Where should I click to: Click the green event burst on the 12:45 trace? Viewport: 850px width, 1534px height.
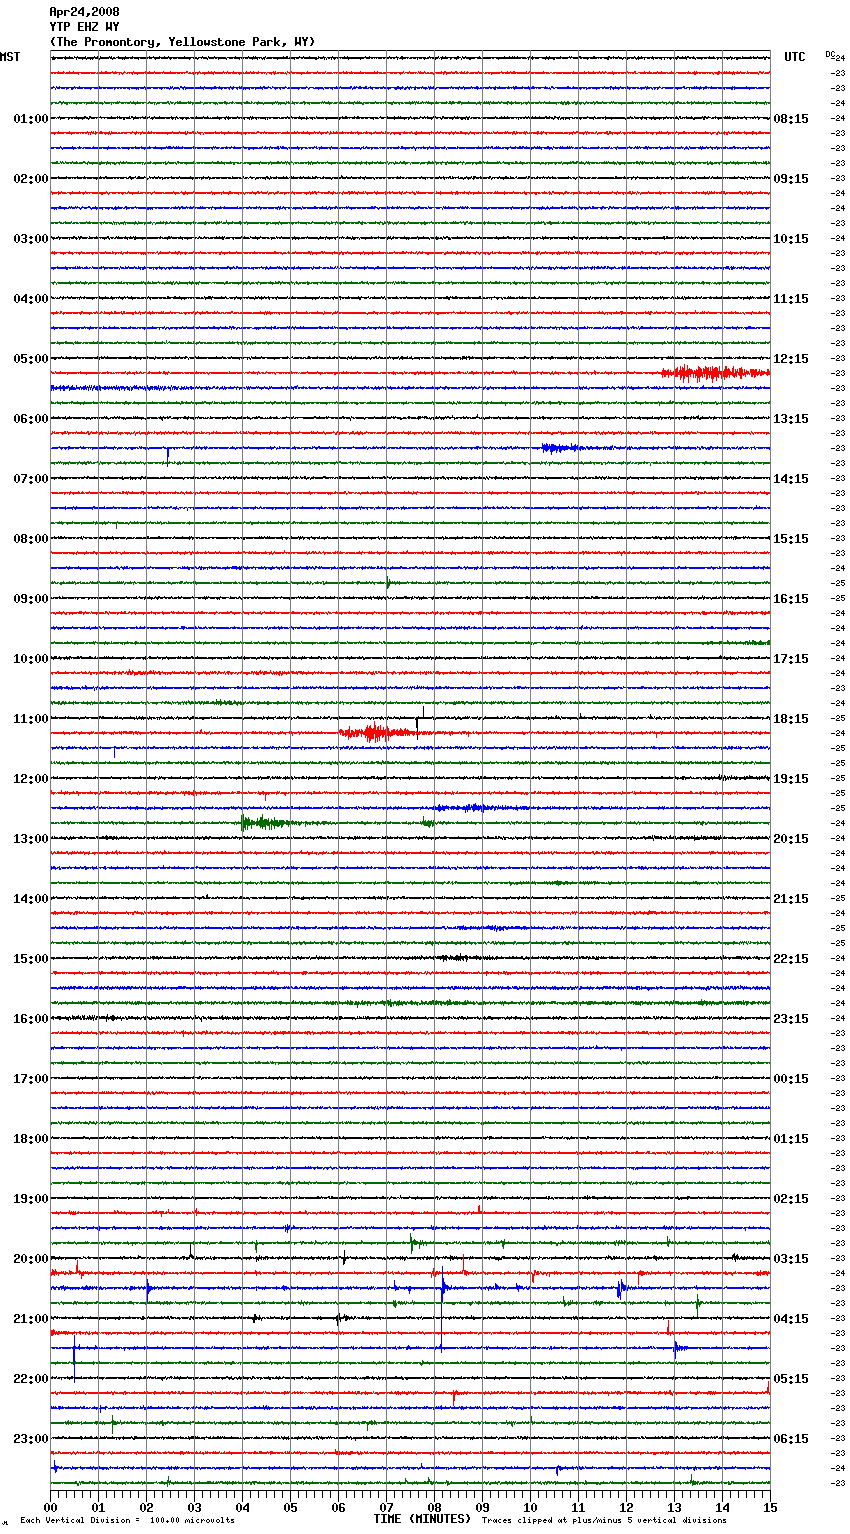point(268,823)
